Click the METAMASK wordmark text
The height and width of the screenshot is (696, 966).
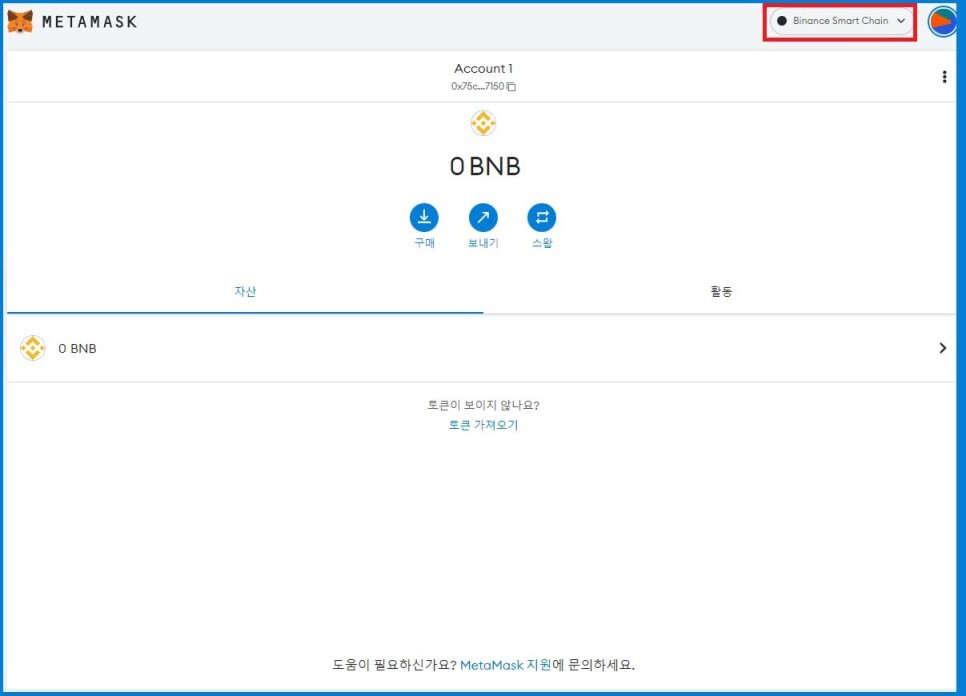pos(89,22)
